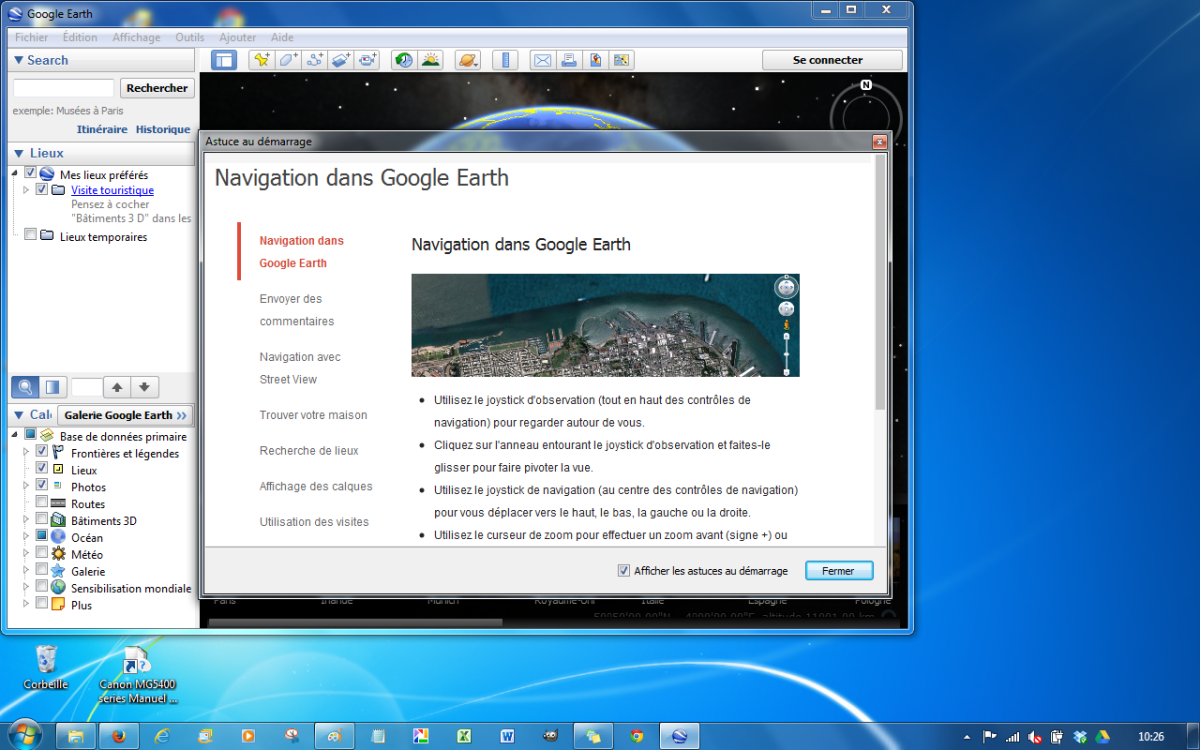Image resolution: width=1200 pixels, height=750 pixels.
Task: Click the down arrow button in Lieux panel
Action: 144,387
